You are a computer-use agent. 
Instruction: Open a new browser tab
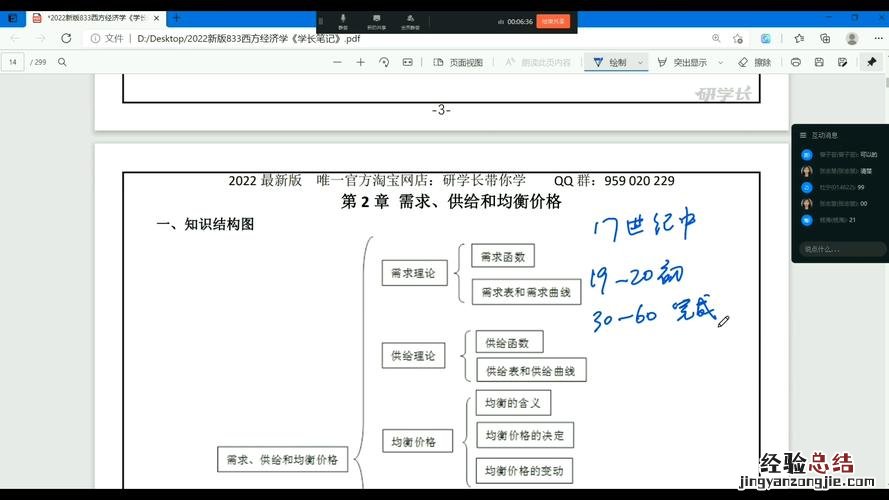pos(177,17)
